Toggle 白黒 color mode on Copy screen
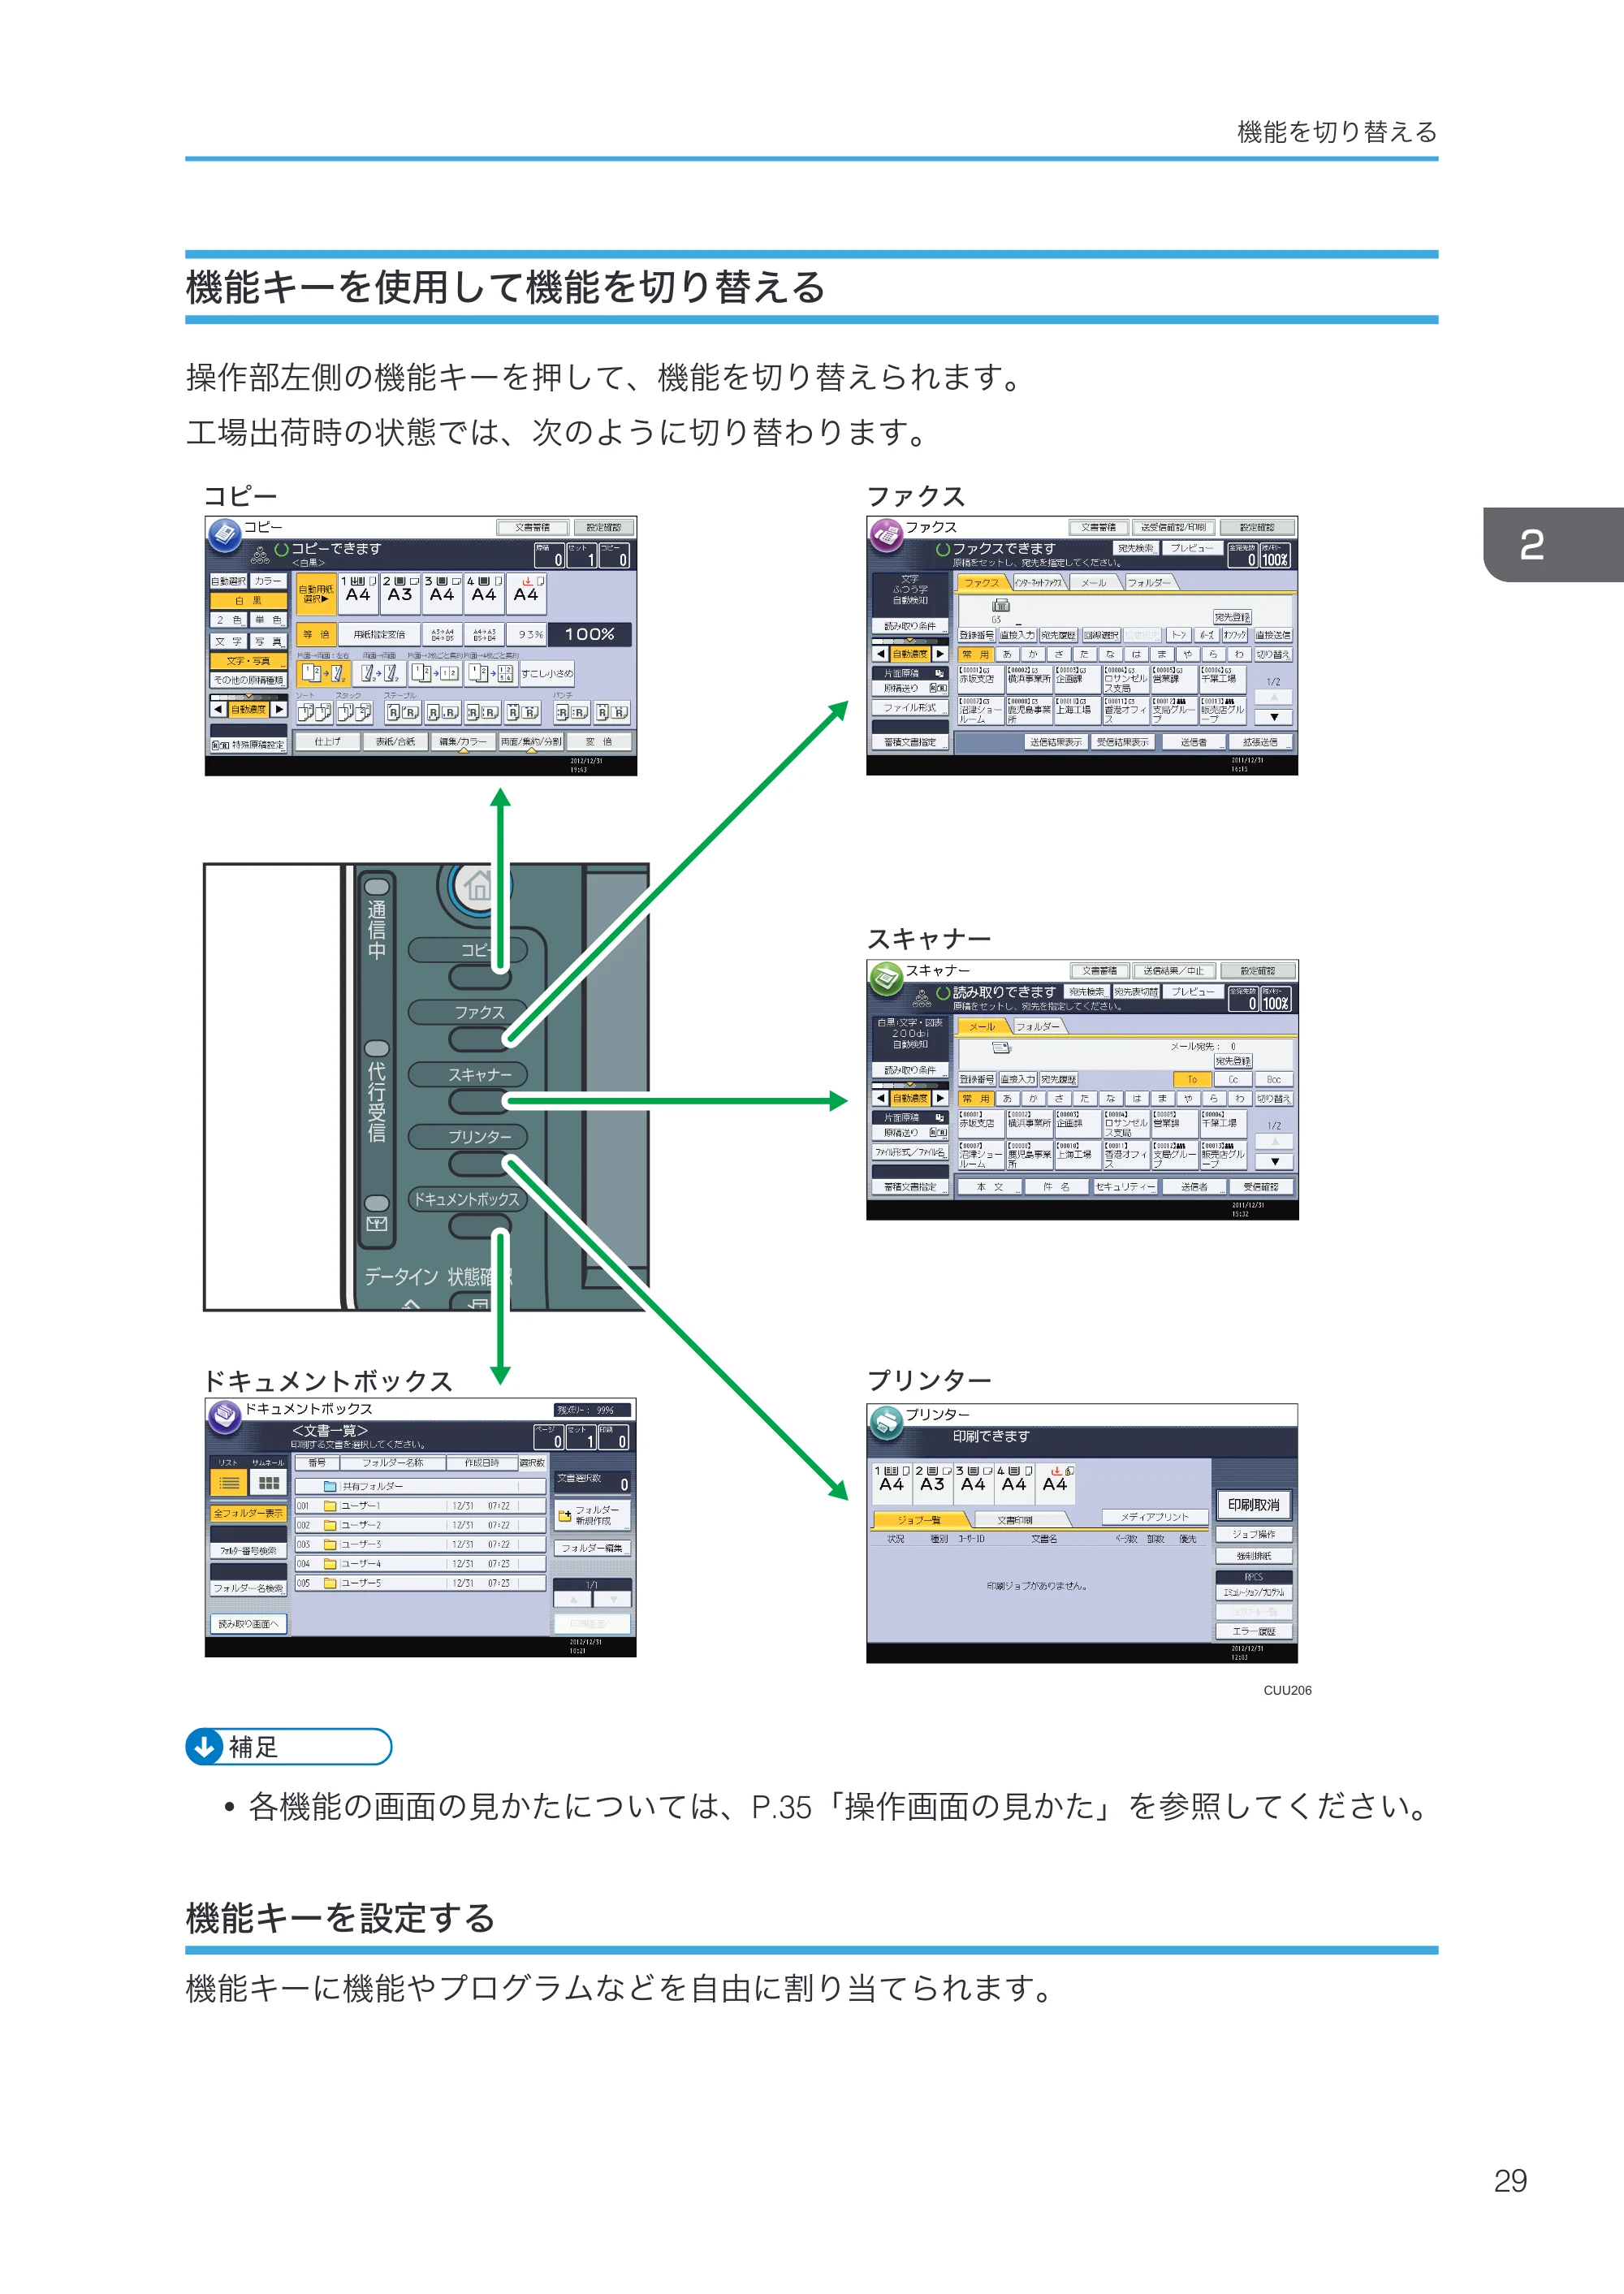 [x=248, y=600]
